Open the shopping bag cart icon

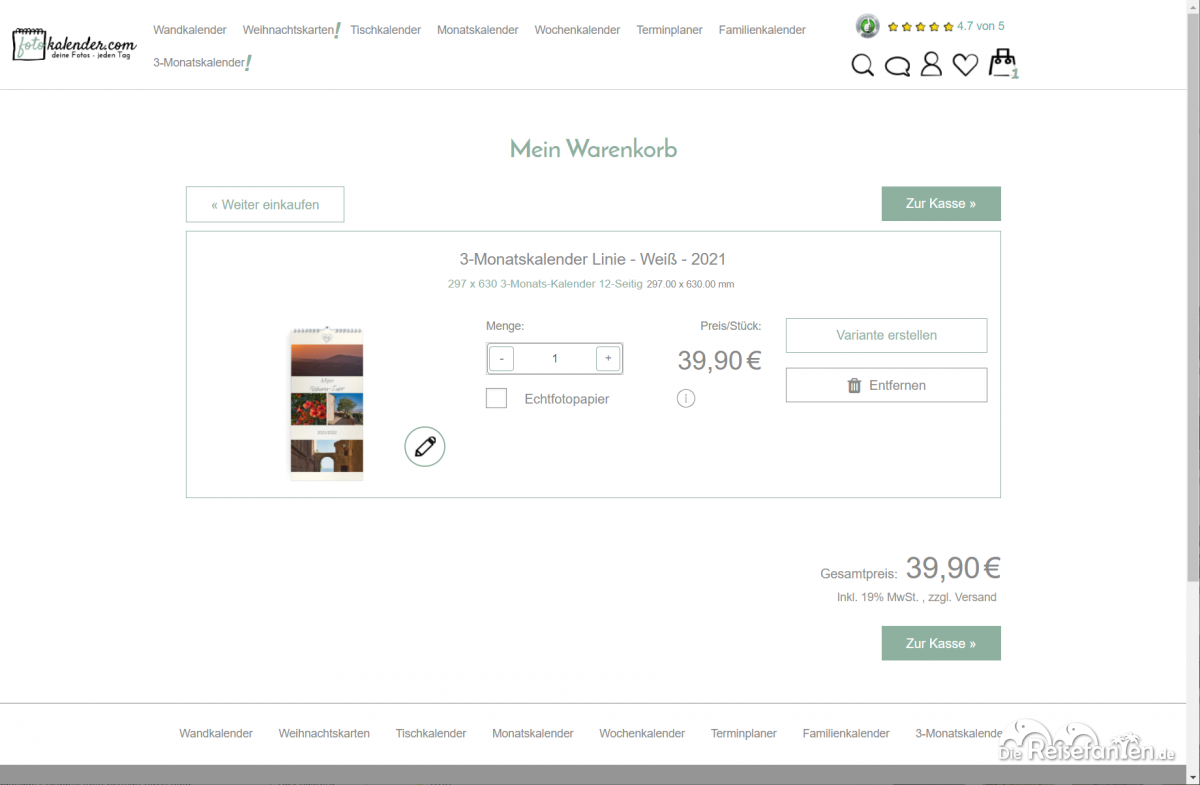click(1002, 64)
